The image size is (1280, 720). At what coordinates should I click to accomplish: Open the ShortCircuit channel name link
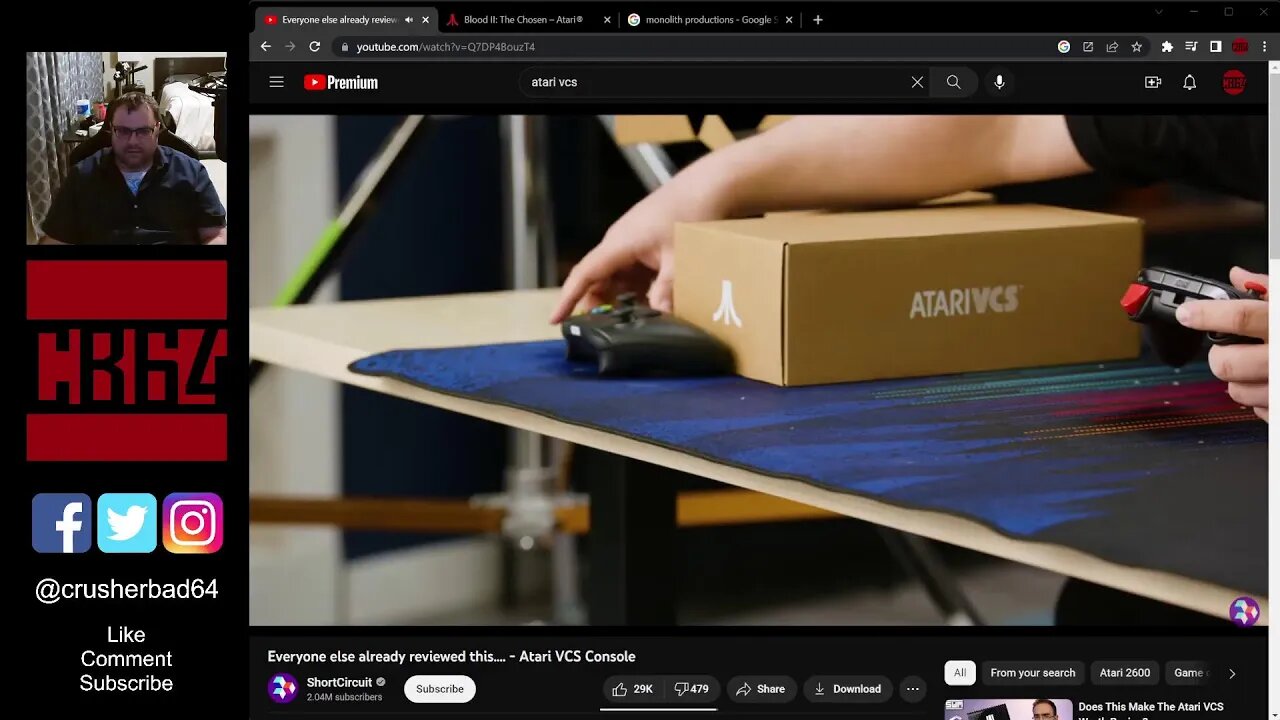point(339,682)
